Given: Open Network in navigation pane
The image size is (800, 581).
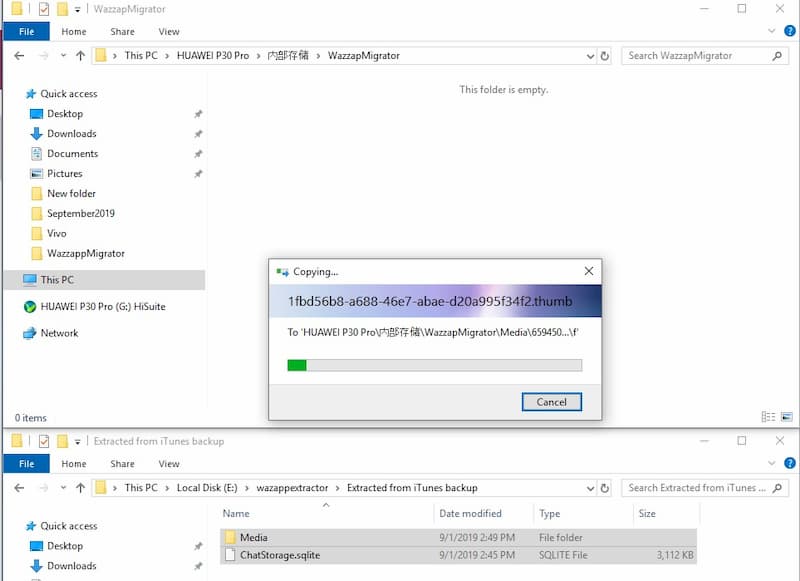Looking at the screenshot, I should coord(59,333).
